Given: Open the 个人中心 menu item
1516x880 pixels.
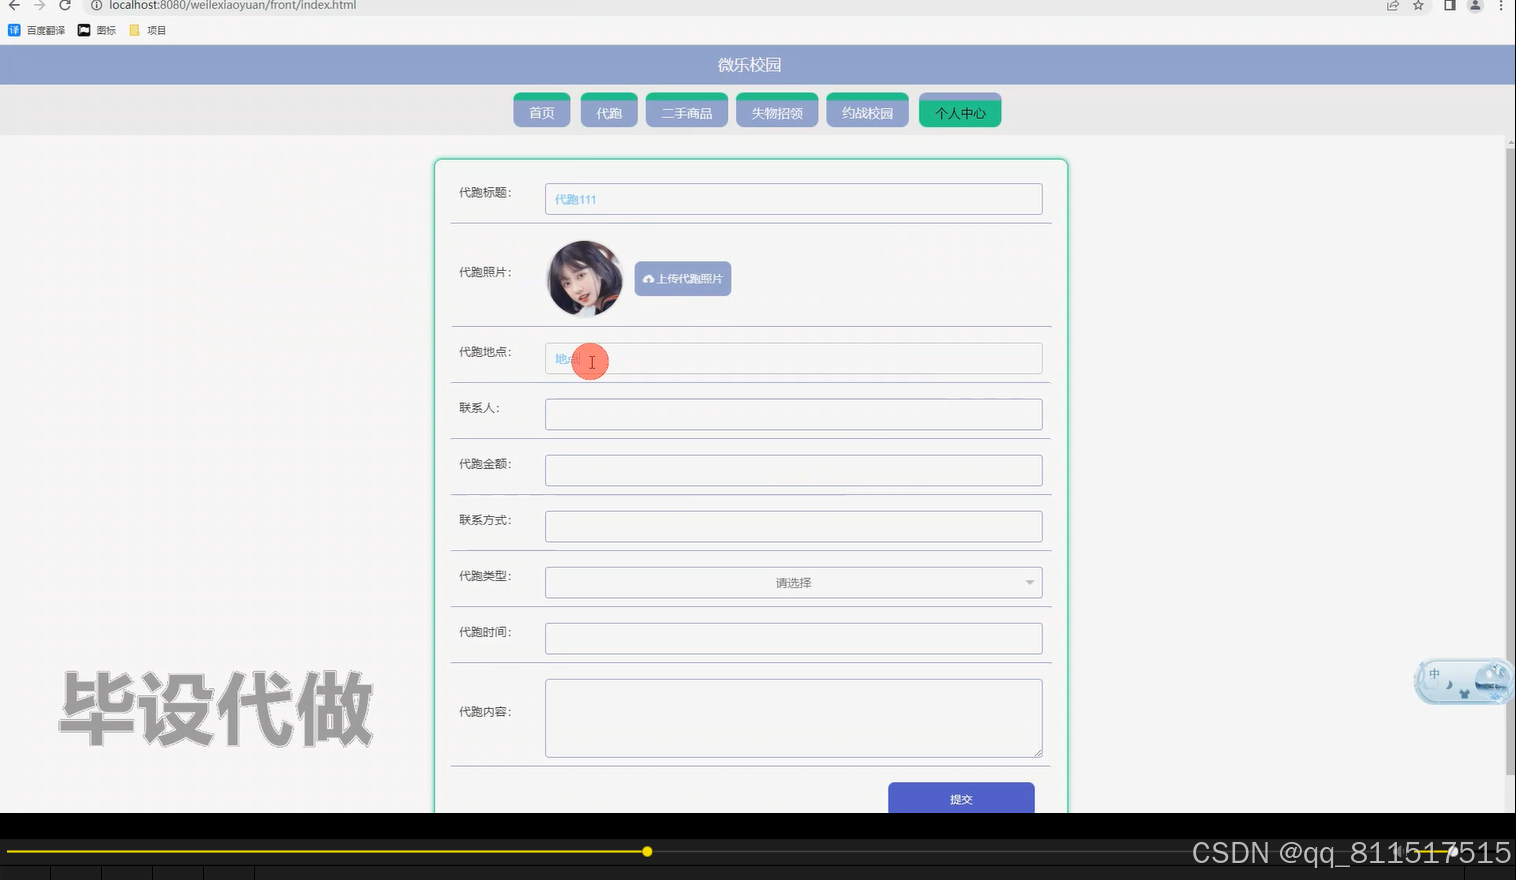Looking at the screenshot, I should 959,112.
